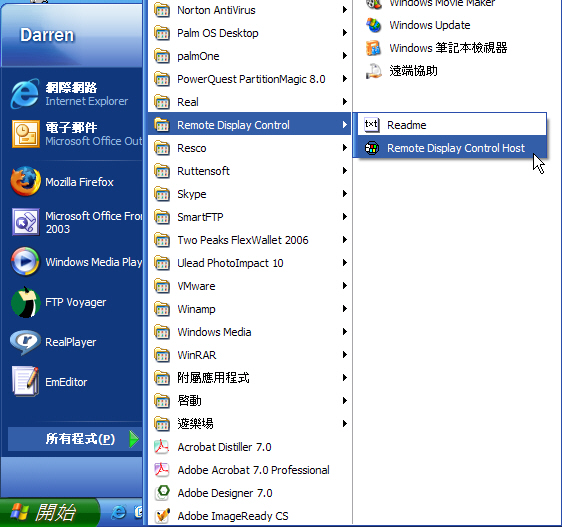Click the FTP Voyager icon
Screen dimensions: 562x527
coord(25,302)
